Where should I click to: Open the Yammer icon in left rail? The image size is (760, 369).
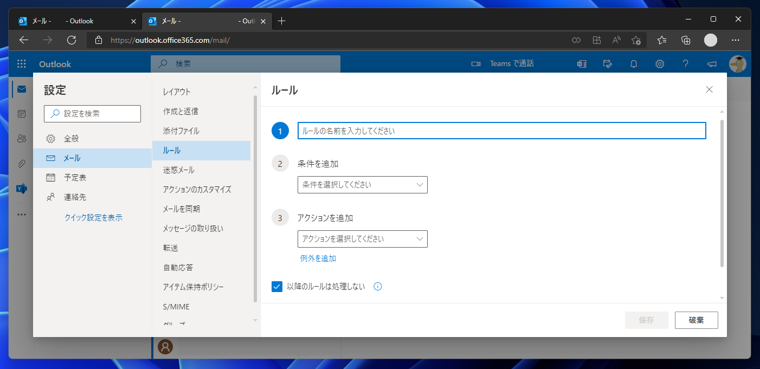[x=21, y=189]
